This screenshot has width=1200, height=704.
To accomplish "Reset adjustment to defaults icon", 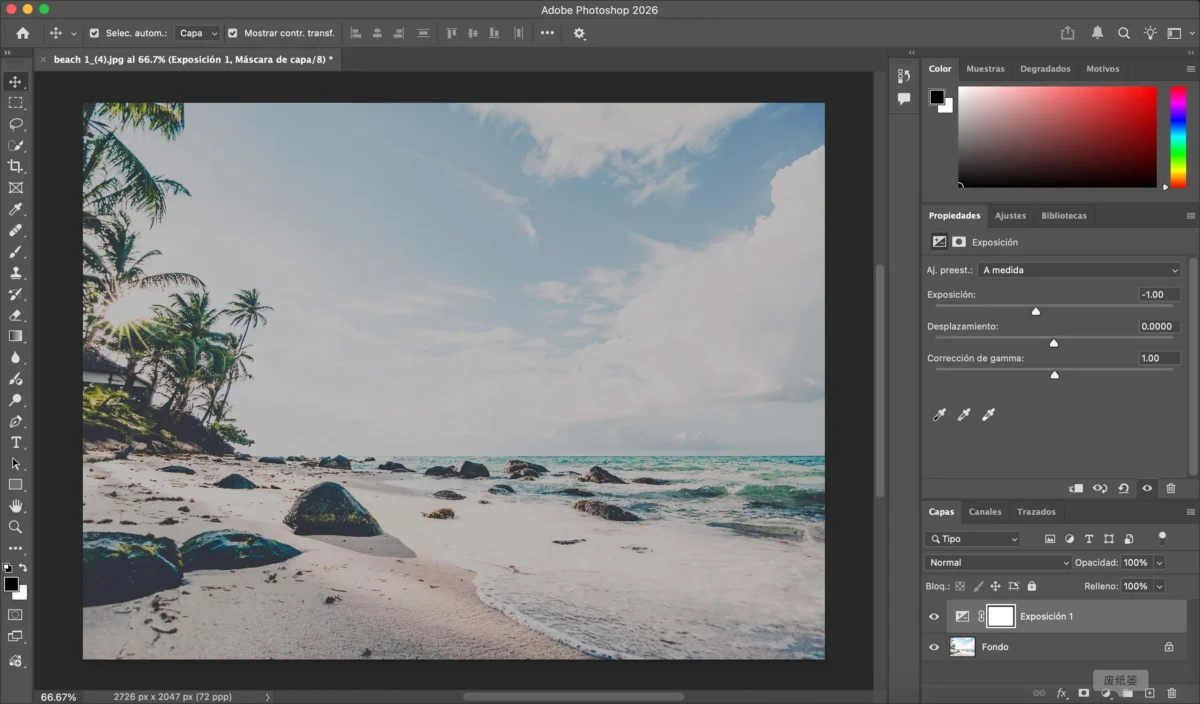I will (x=1123, y=488).
